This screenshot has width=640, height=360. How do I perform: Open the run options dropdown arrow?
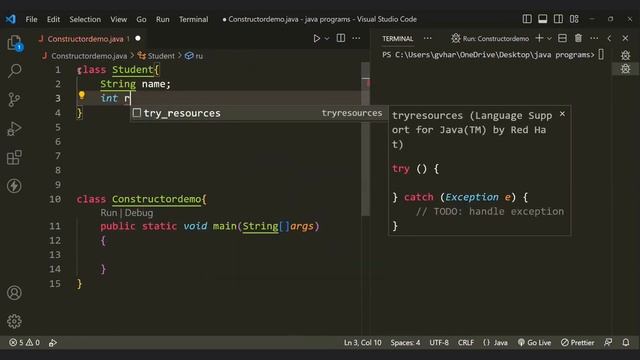(x=327, y=39)
